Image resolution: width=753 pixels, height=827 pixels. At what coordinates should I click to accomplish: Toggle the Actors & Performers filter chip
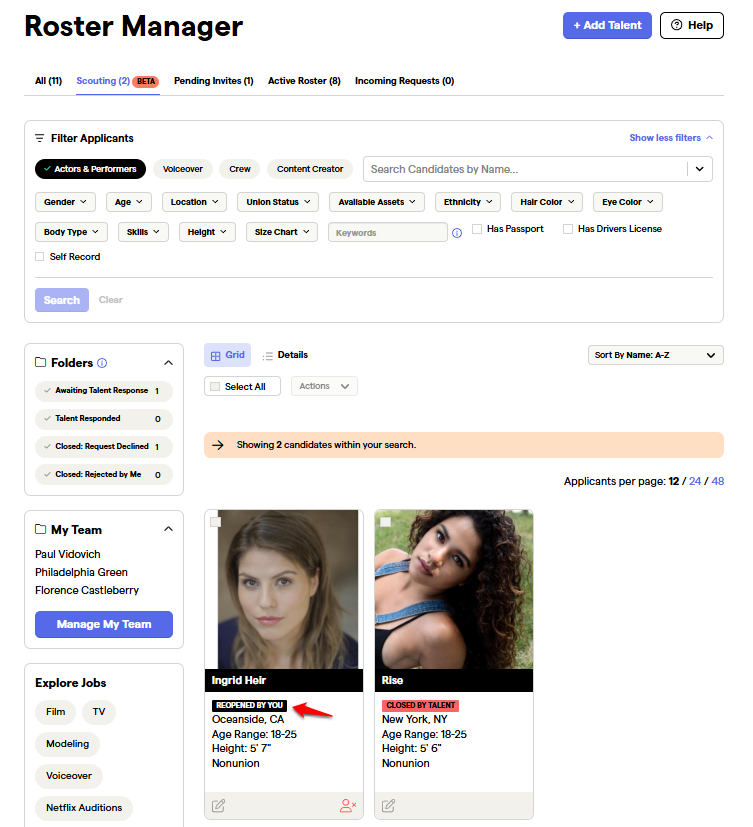(90, 169)
